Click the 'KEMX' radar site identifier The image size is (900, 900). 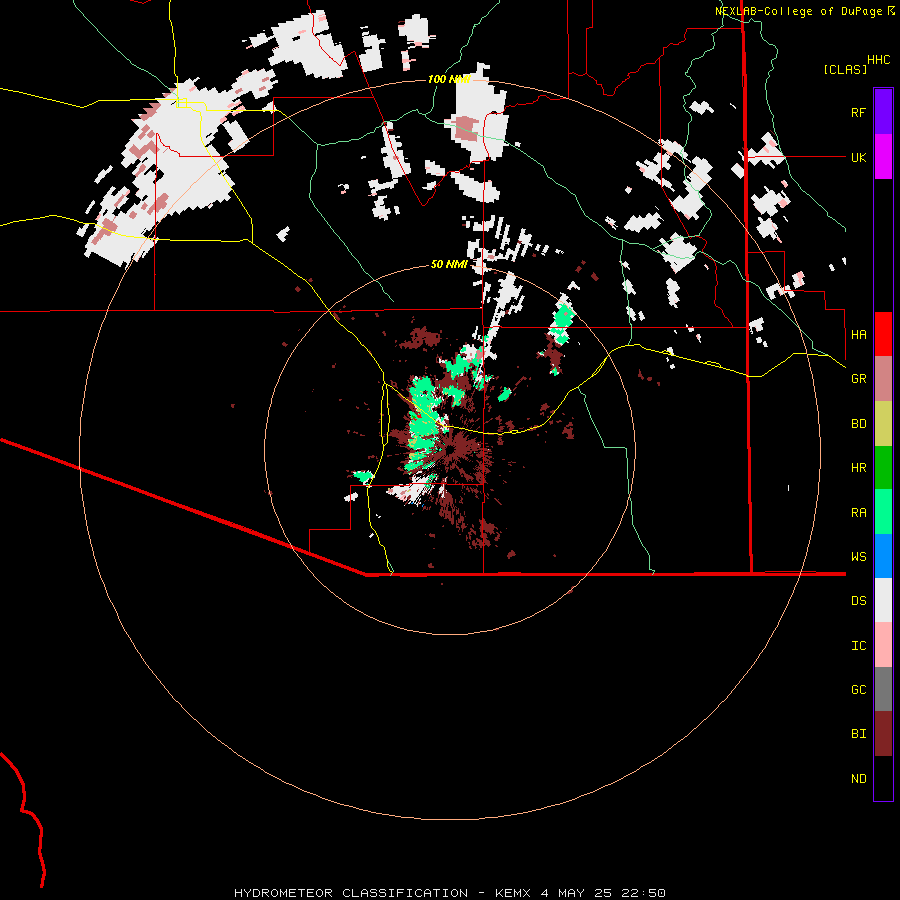[x=513, y=893]
